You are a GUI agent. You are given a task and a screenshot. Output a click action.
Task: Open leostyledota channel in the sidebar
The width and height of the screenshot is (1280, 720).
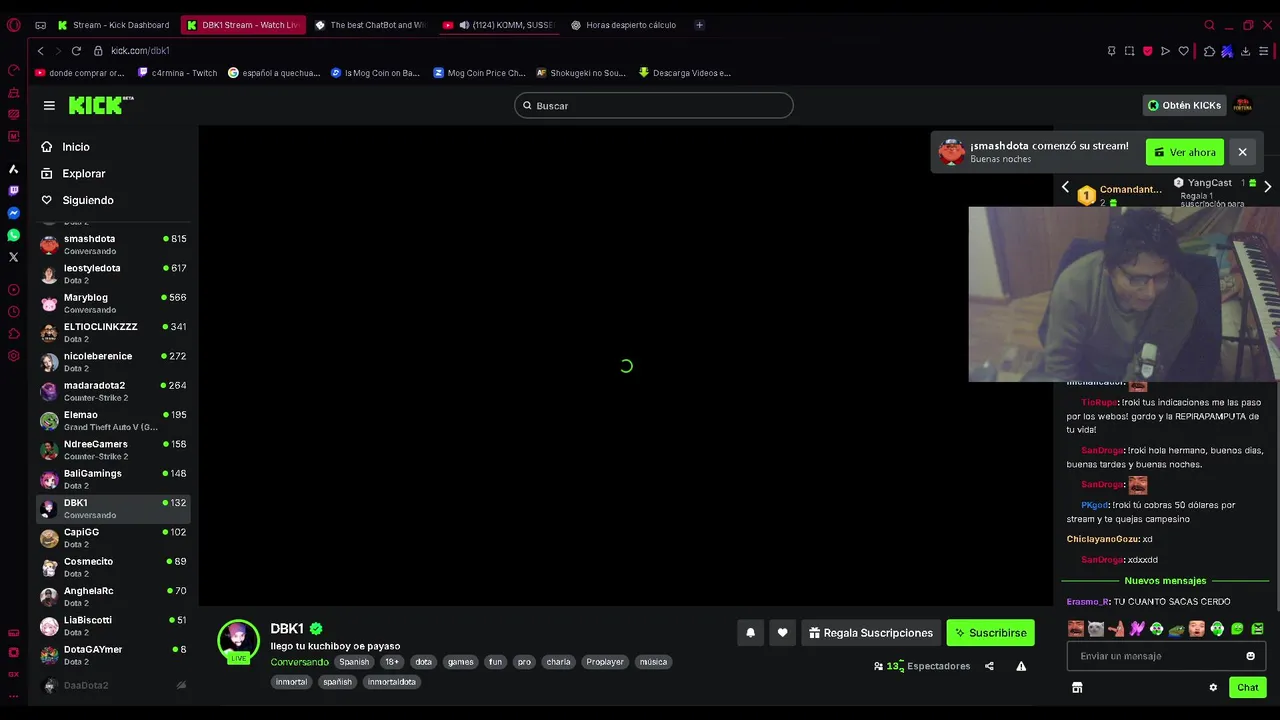113,274
